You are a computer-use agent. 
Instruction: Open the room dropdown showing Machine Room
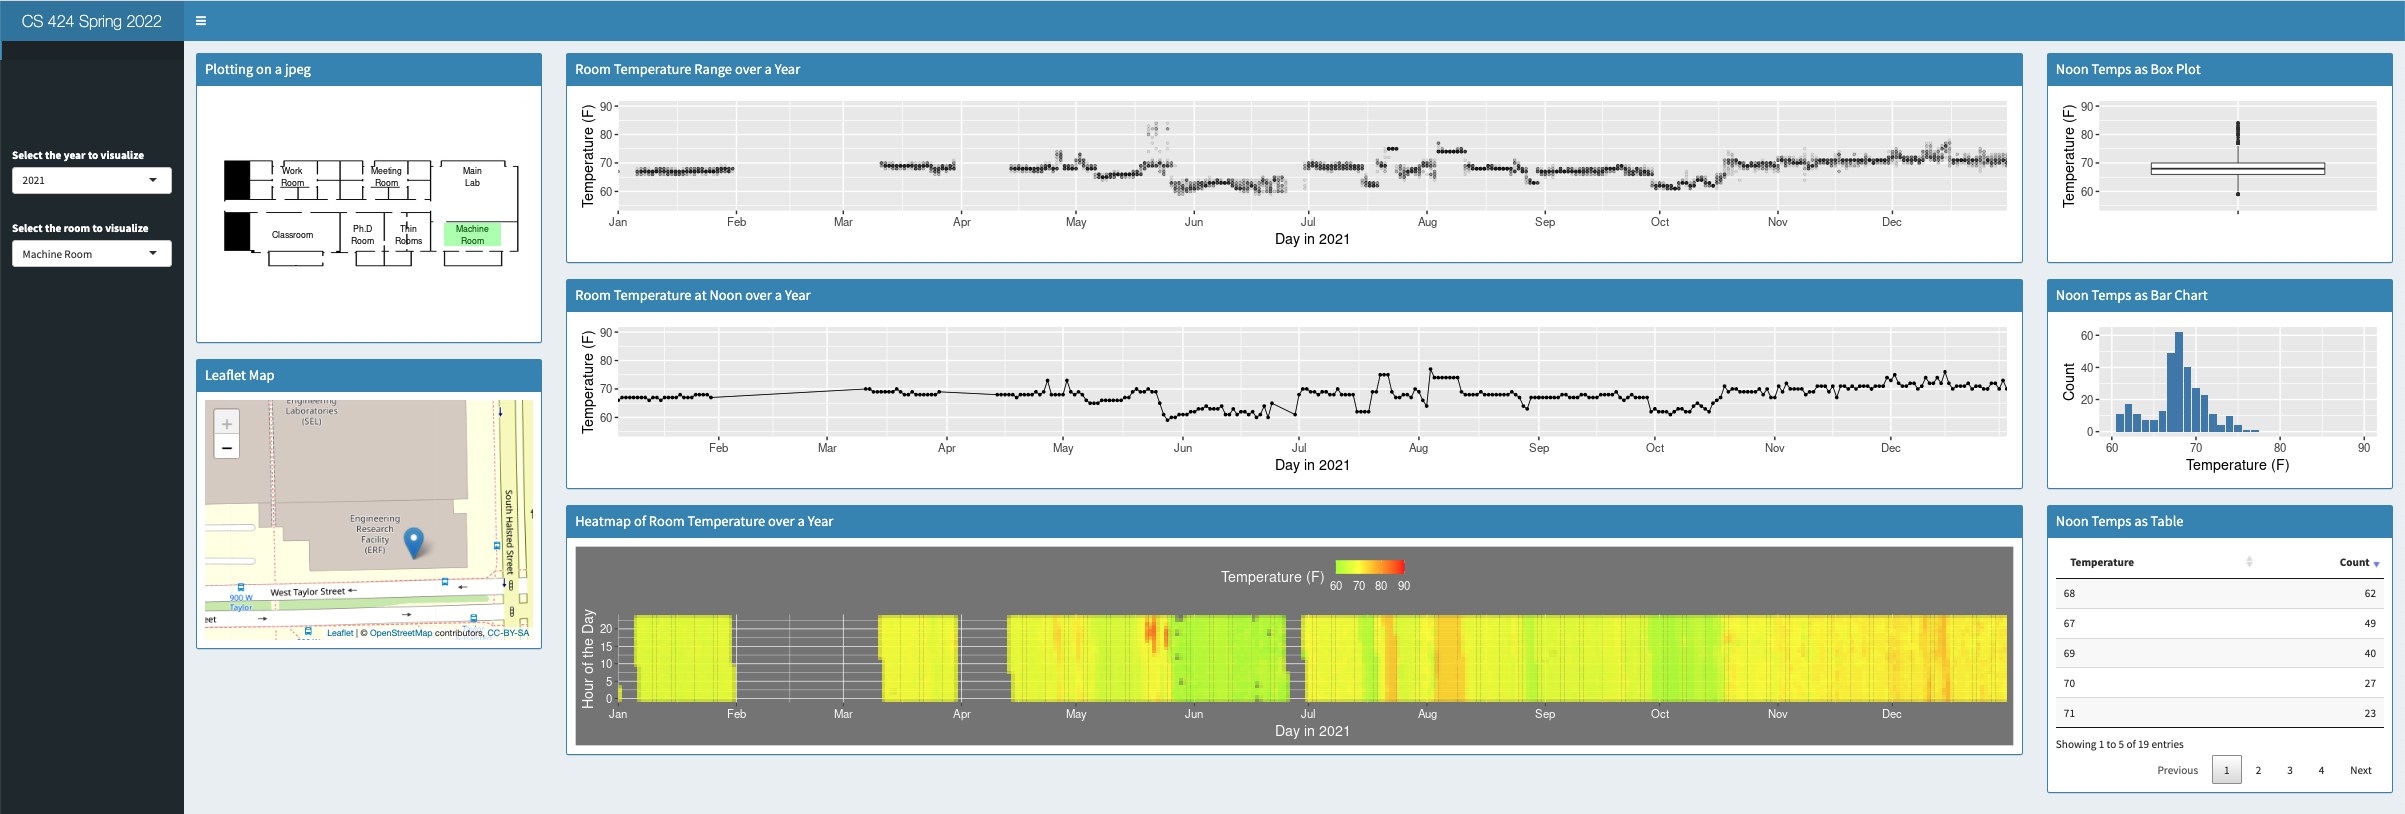coord(91,254)
